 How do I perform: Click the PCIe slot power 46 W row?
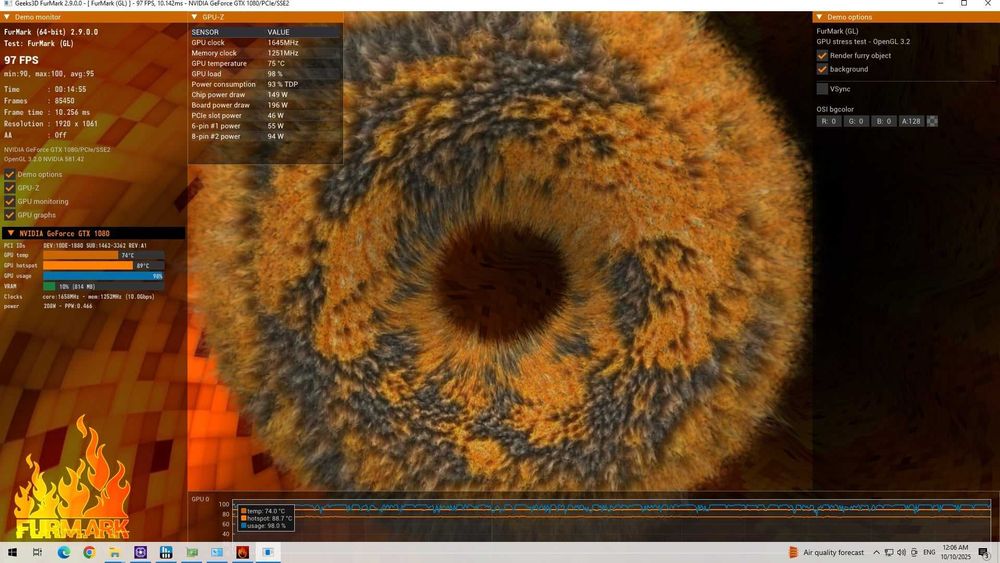tap(265, 115)
